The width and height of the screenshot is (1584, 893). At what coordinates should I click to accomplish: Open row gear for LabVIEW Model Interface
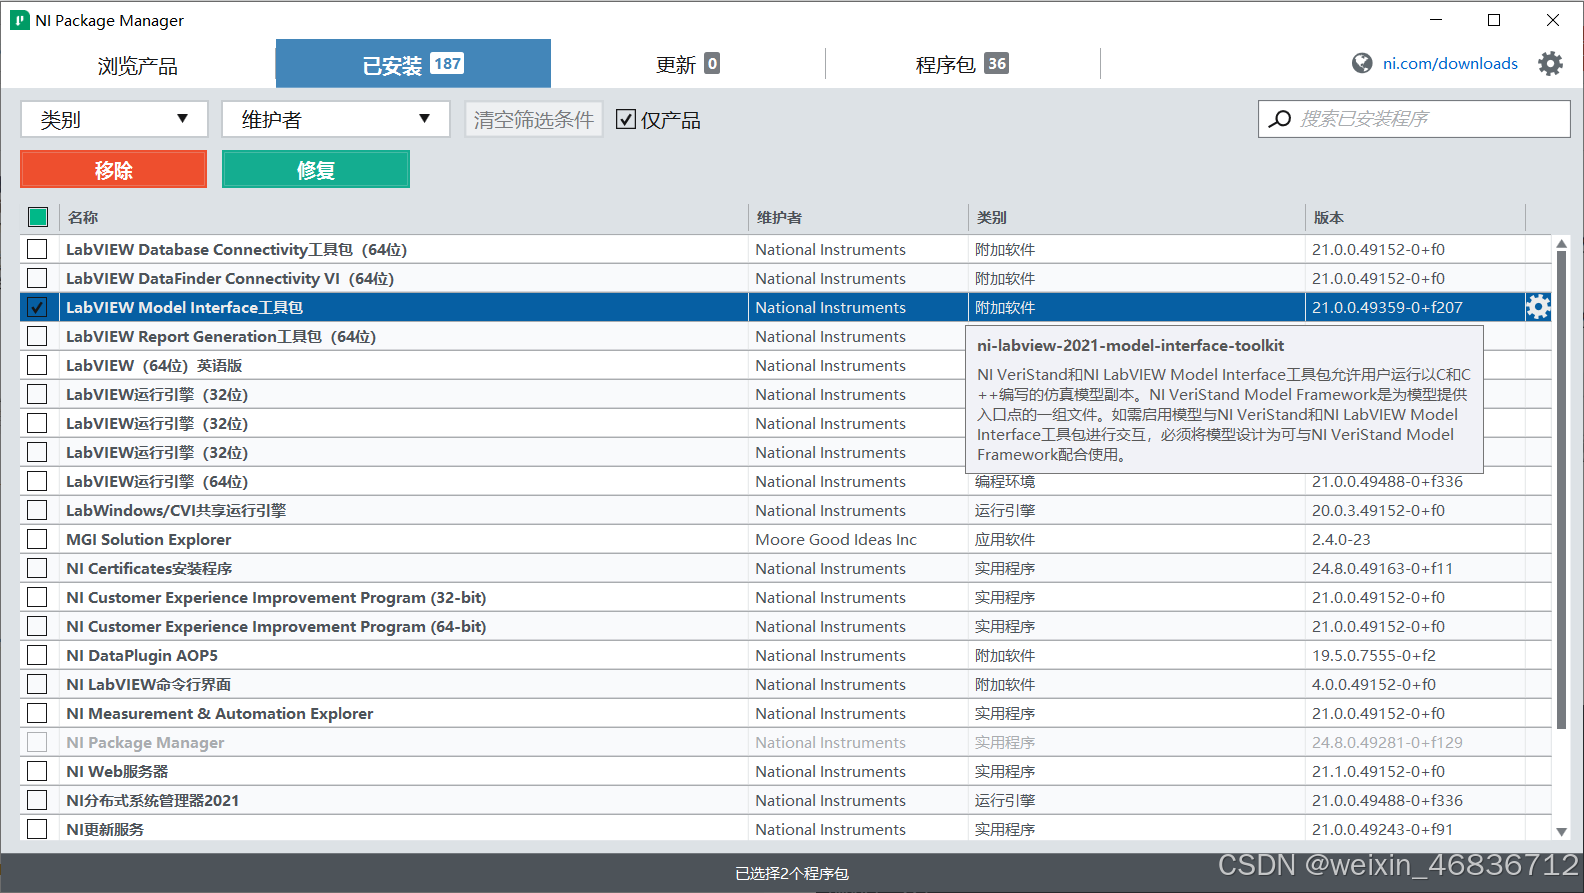pos(1538,307)
